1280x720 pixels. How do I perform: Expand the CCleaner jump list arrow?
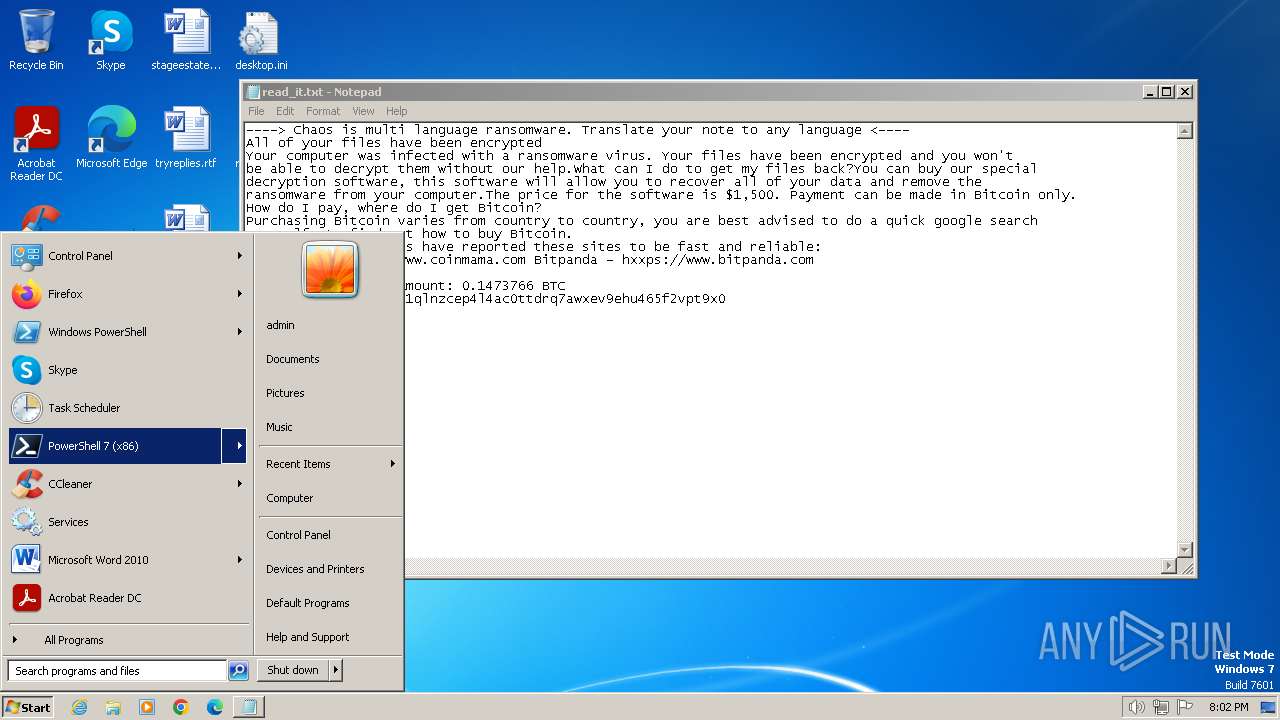pos(240,484)
